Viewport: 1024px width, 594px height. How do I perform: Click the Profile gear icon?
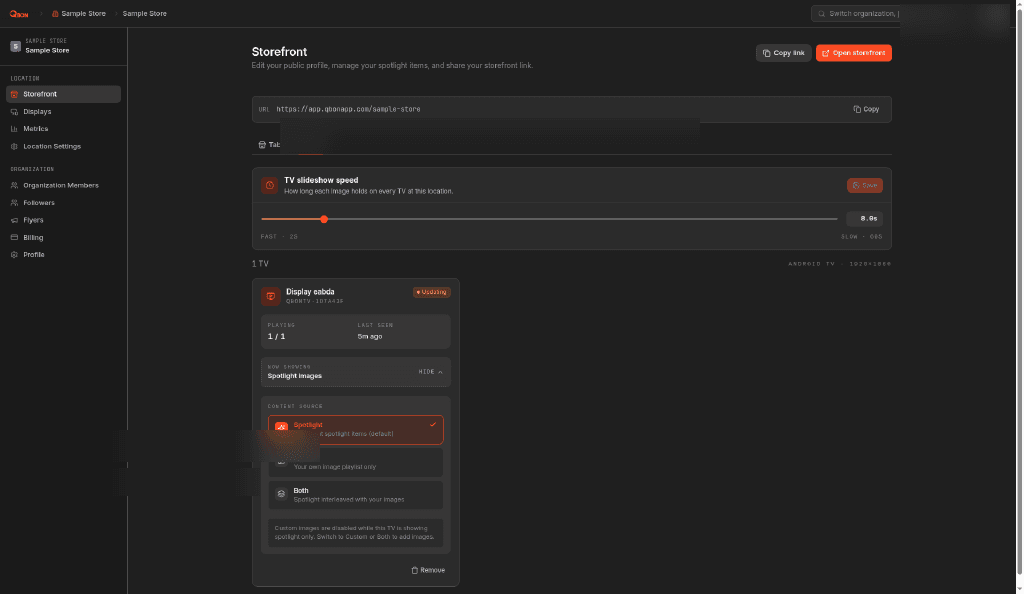click(14, 255)
